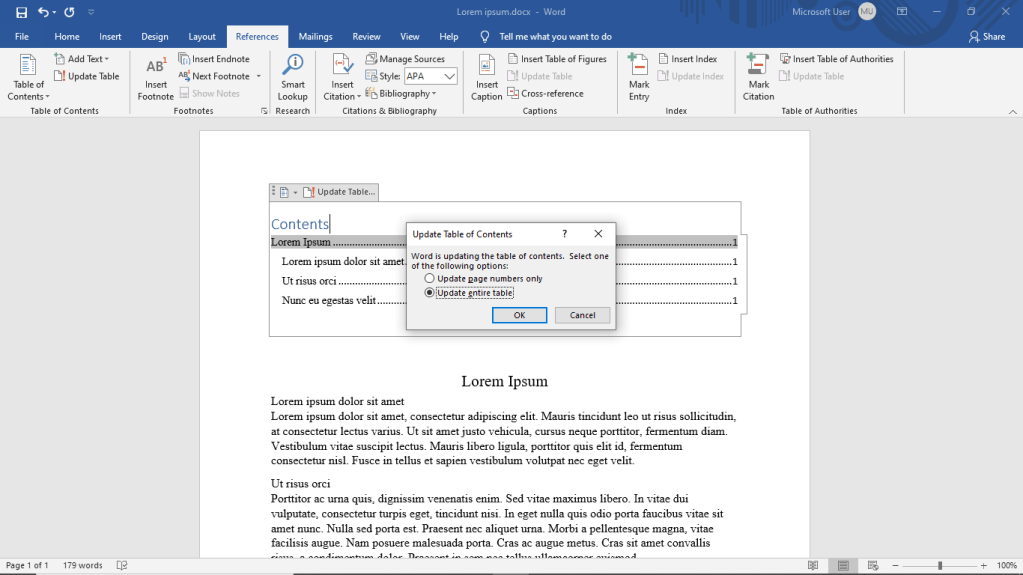Insert a footnote with the AB1 icon
Screen dimensions: 1023x575
click(x=155, y=78)
